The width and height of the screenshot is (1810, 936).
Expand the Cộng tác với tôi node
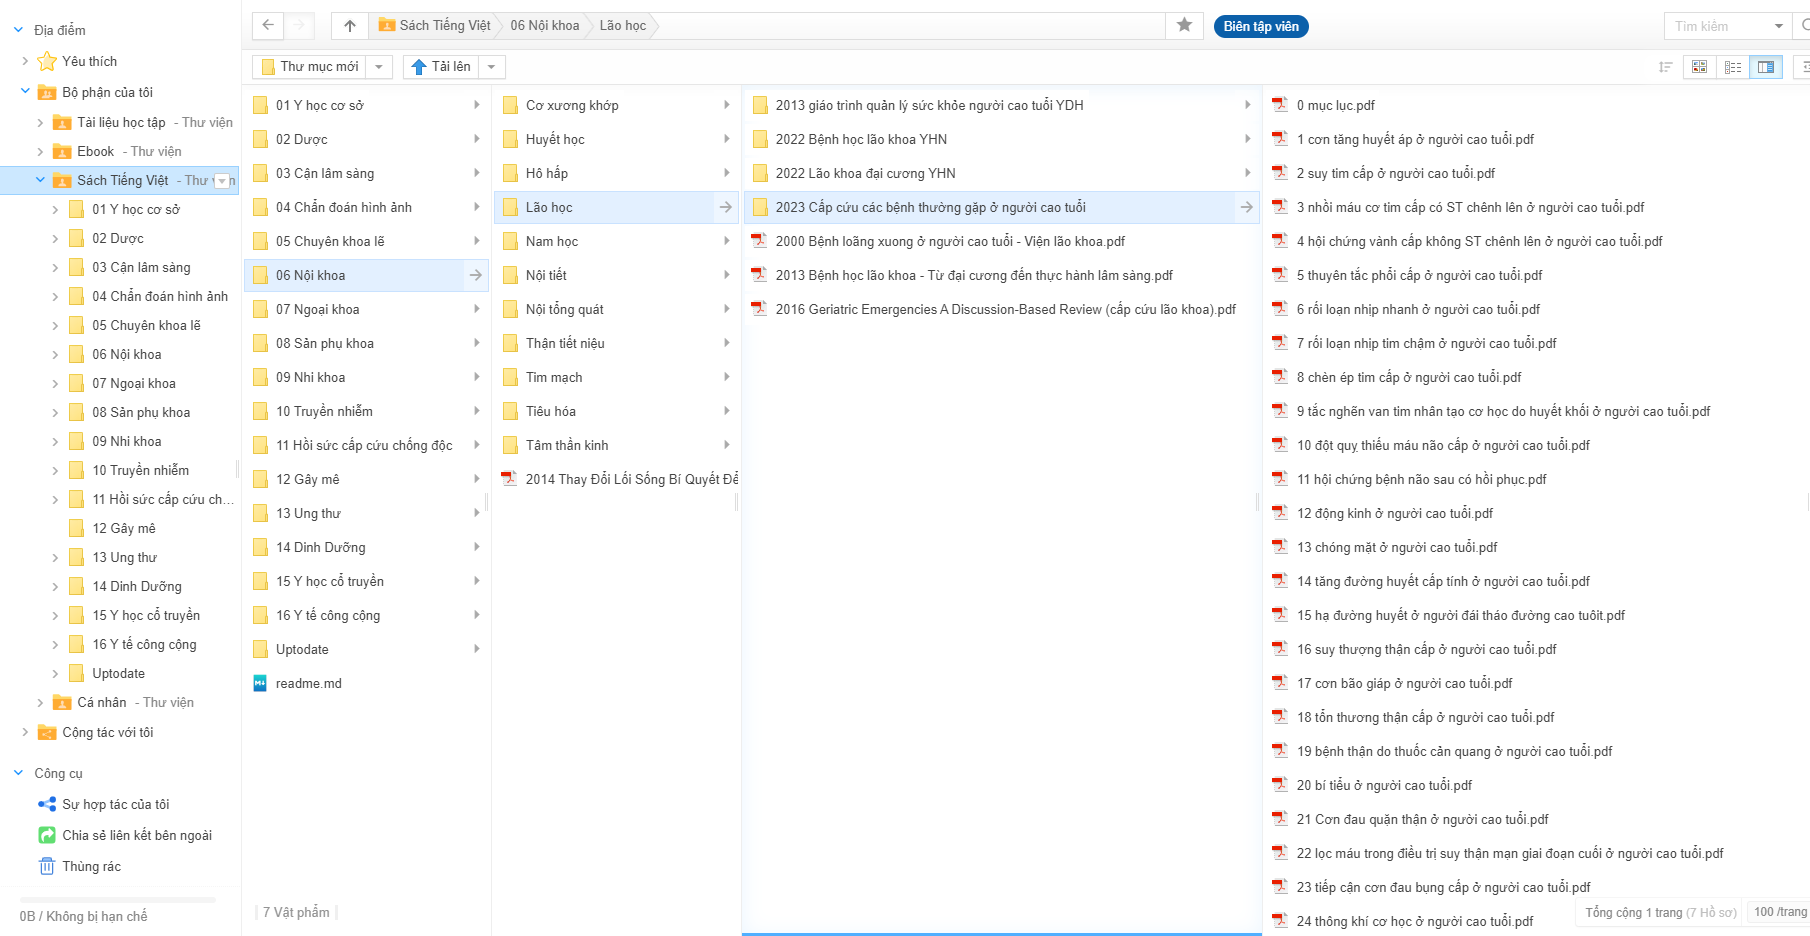pyautogui.click(x=25, y=732)
